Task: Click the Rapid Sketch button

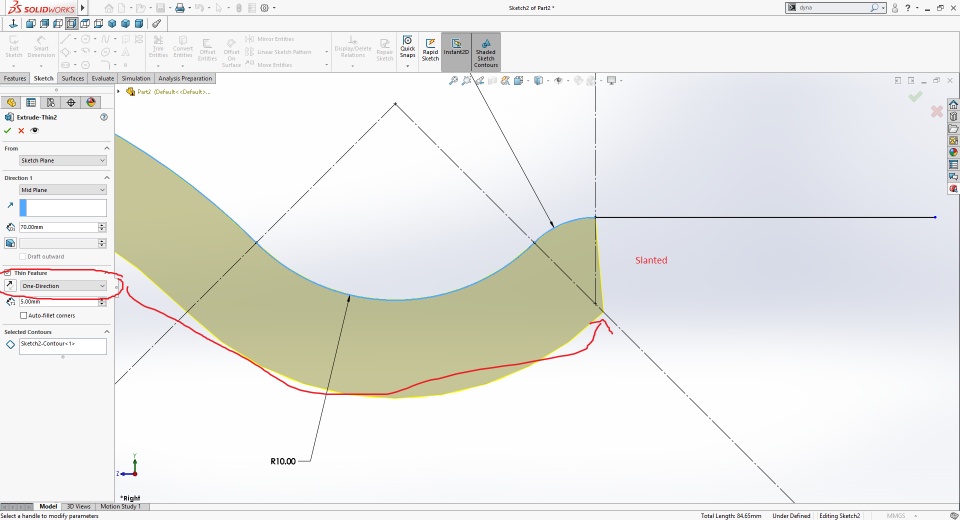Action: coord(430,50)
